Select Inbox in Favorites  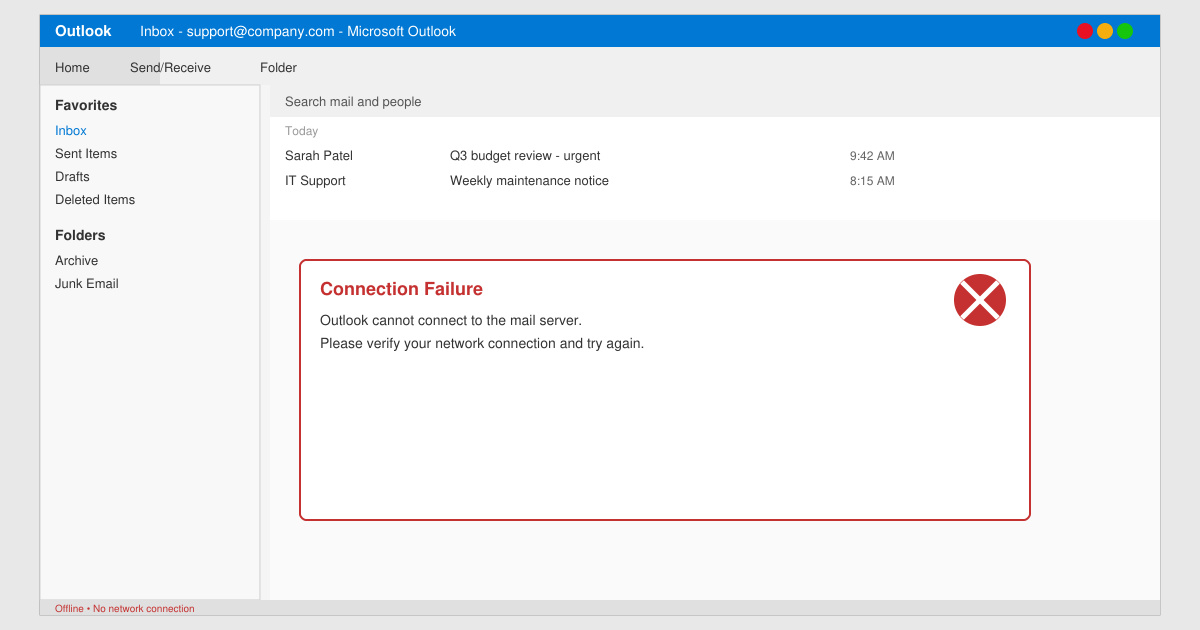click(71, 131)
